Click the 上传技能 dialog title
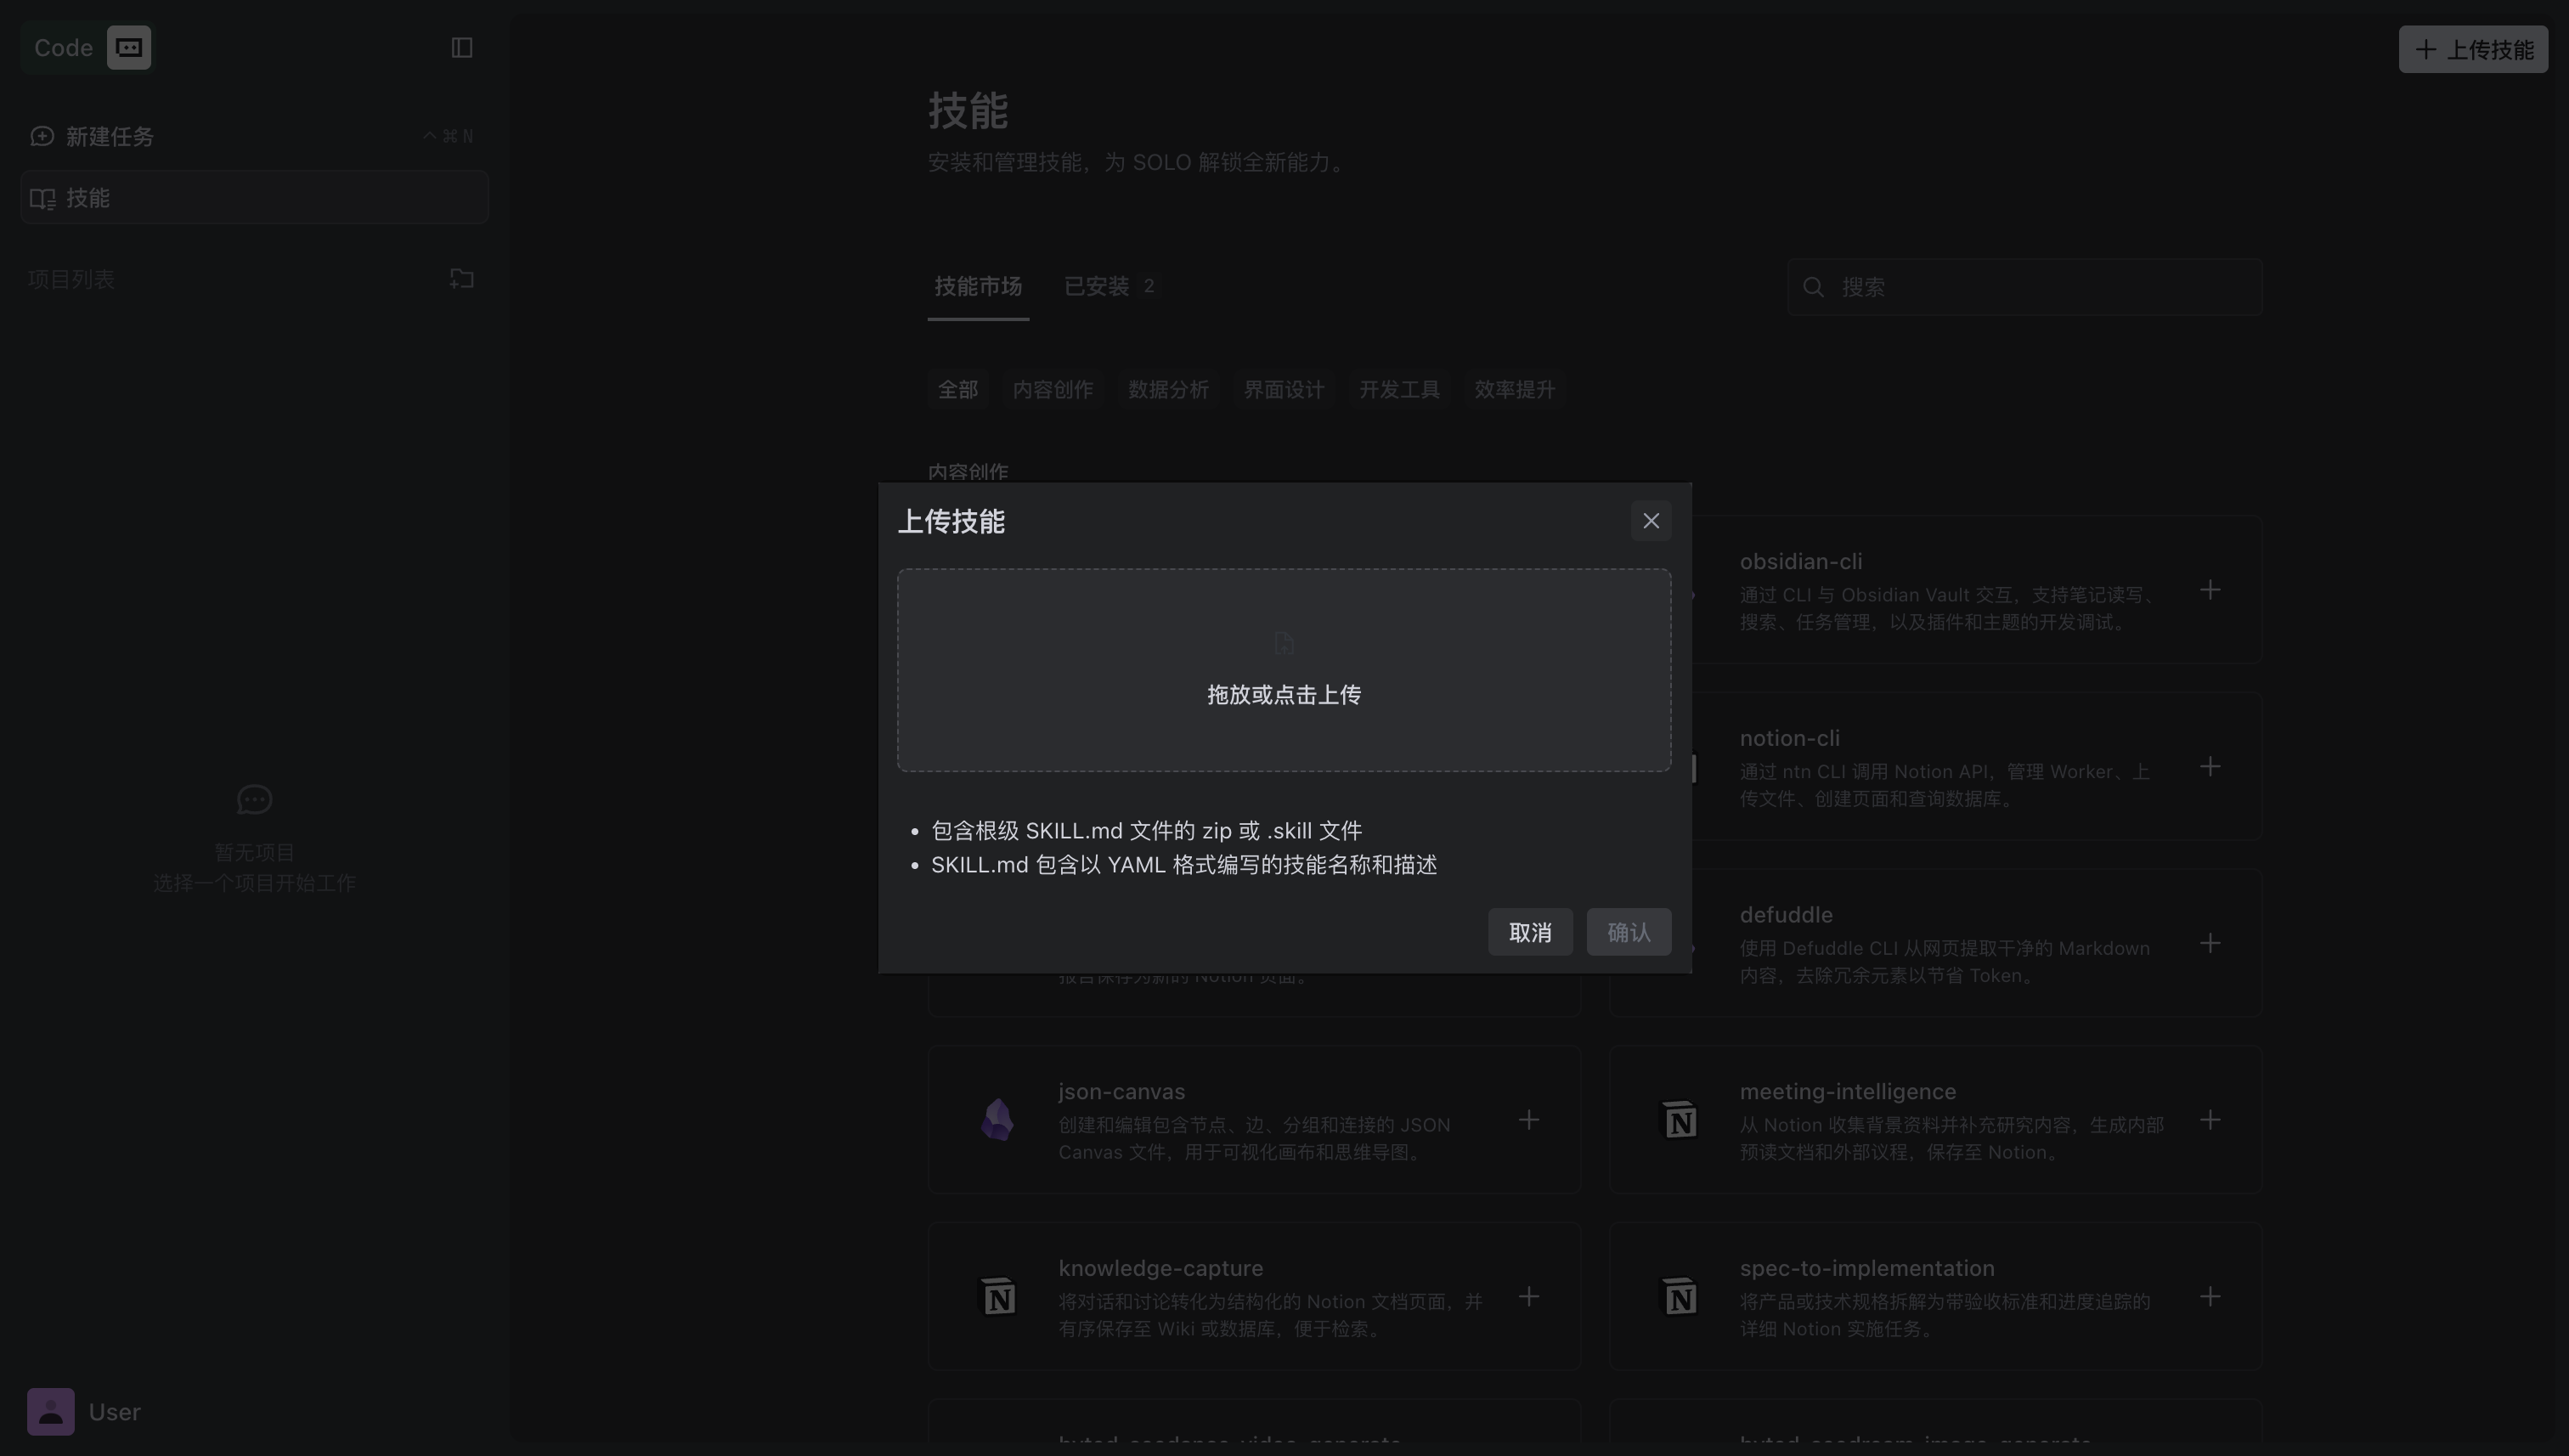Screen dimensions: 2569x1456 click(x=951, y=522)
